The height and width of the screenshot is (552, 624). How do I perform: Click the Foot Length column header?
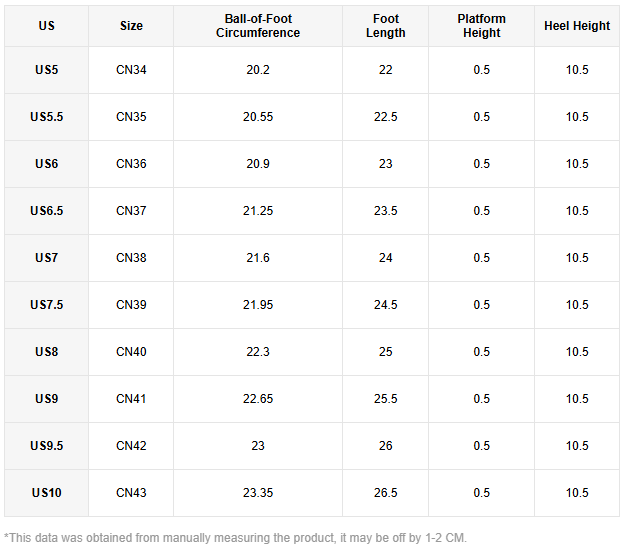(385, 26)
